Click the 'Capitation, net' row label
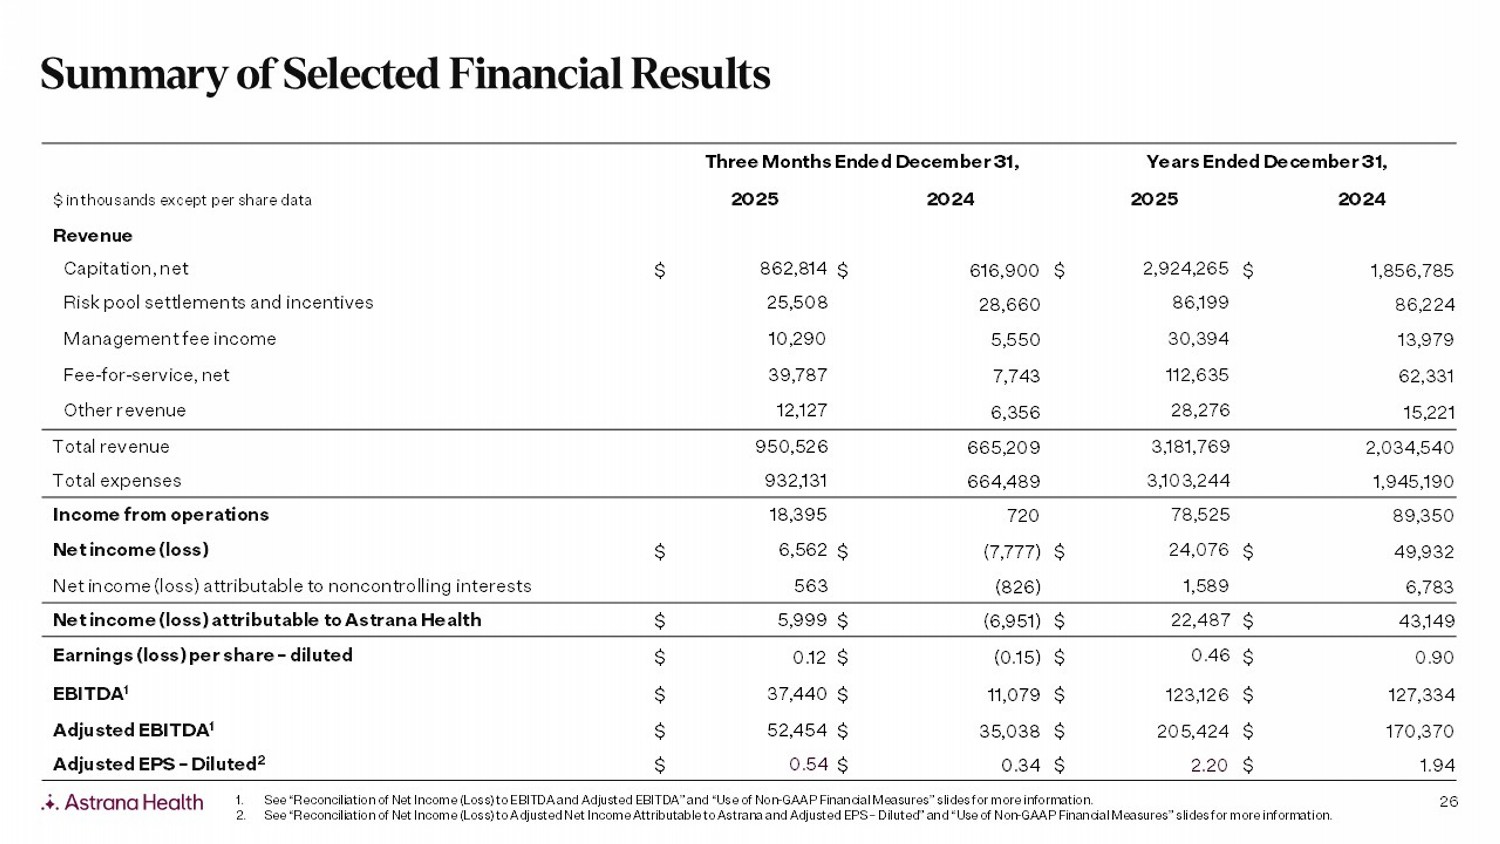 click(x=125, y=269)
